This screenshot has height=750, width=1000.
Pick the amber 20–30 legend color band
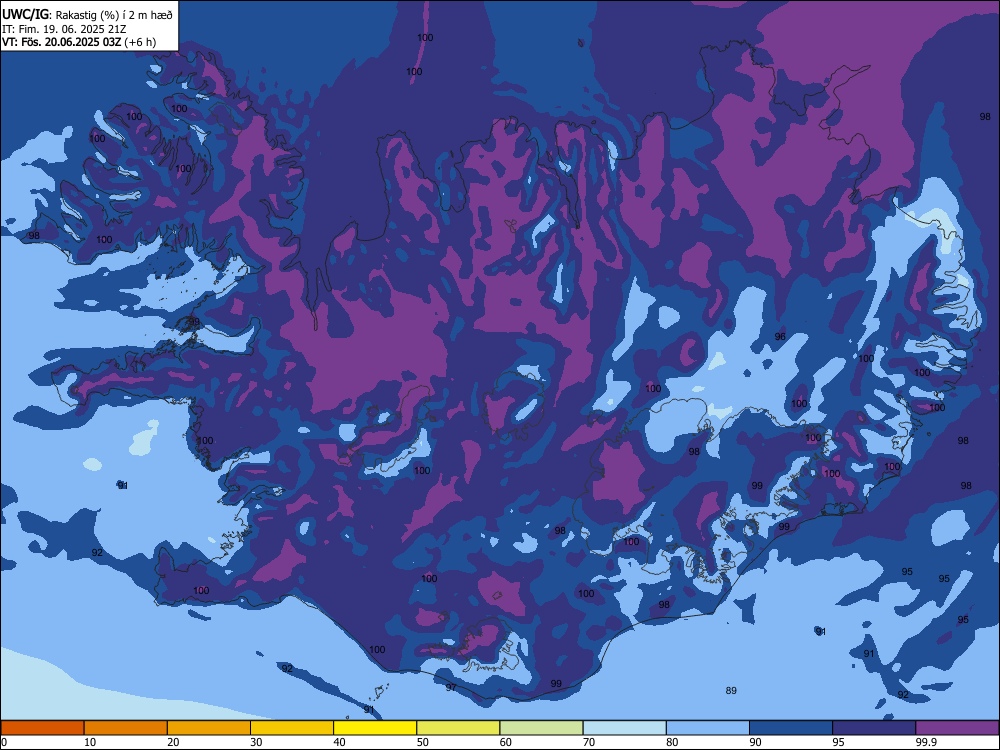pos(209,728)
